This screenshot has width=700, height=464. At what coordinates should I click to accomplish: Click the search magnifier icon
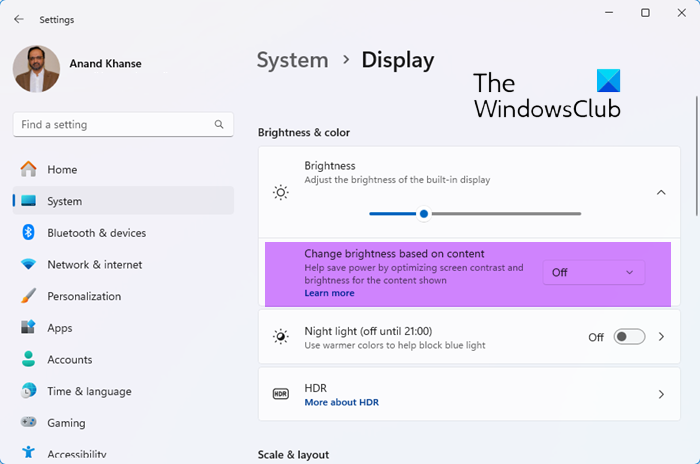pyautogui.click(x=219, y=125)
